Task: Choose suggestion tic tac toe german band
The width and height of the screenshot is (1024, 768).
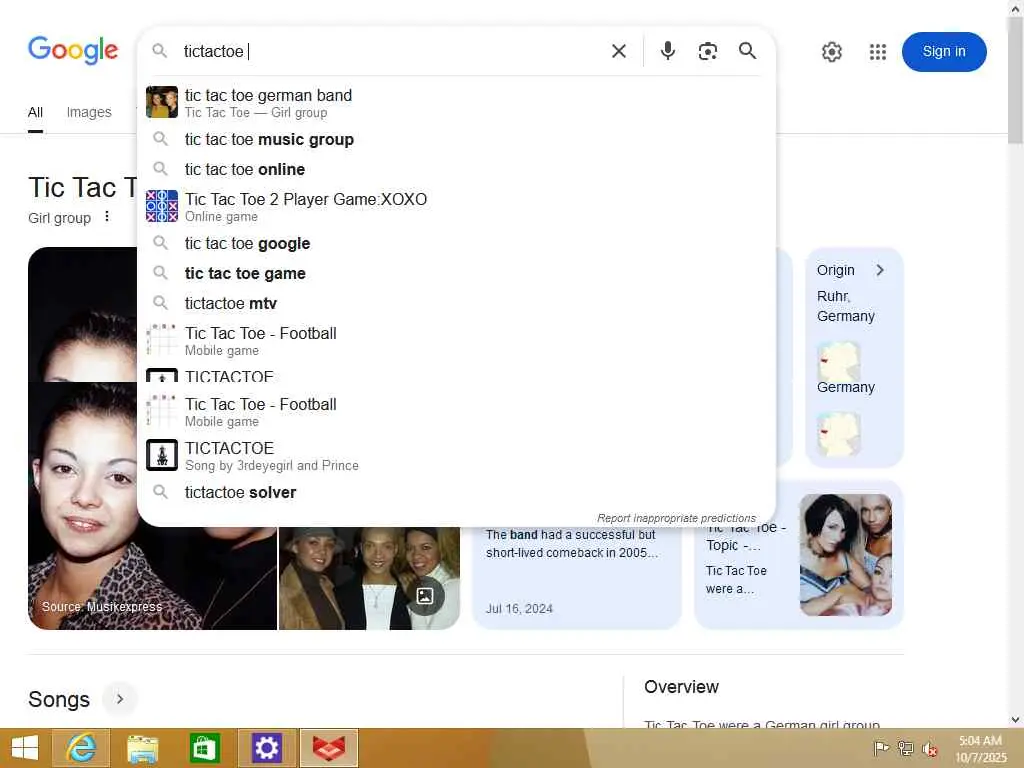Action: [456, 103]
